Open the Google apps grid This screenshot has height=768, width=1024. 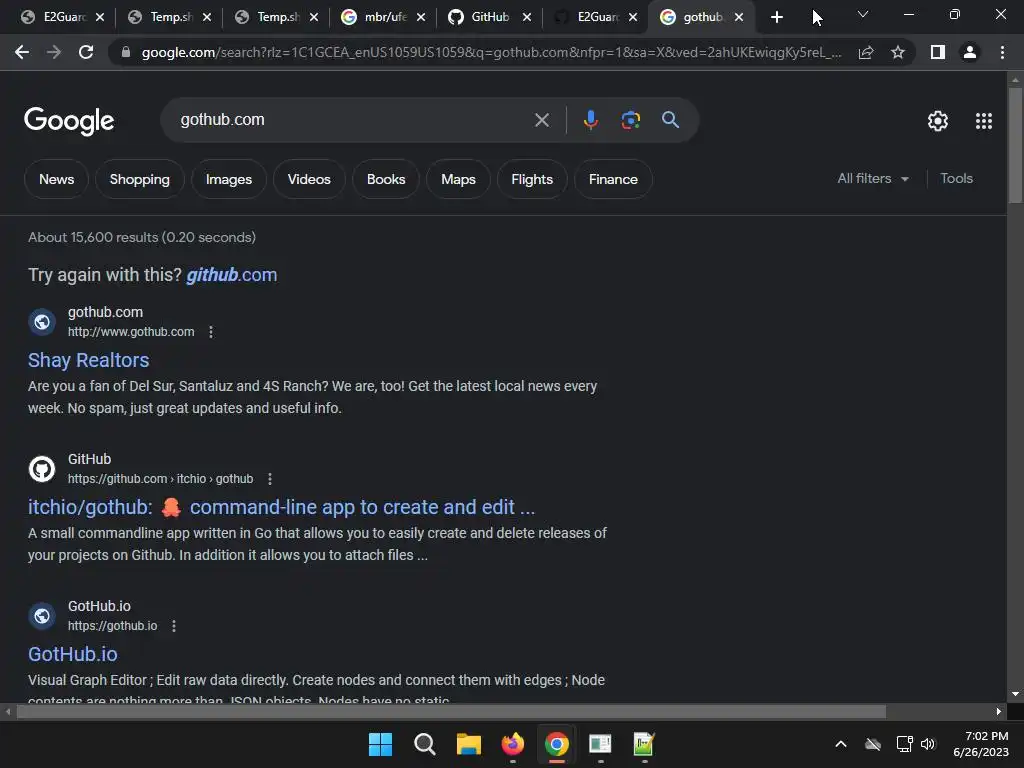pyautogui.click(x=984, y=121)
